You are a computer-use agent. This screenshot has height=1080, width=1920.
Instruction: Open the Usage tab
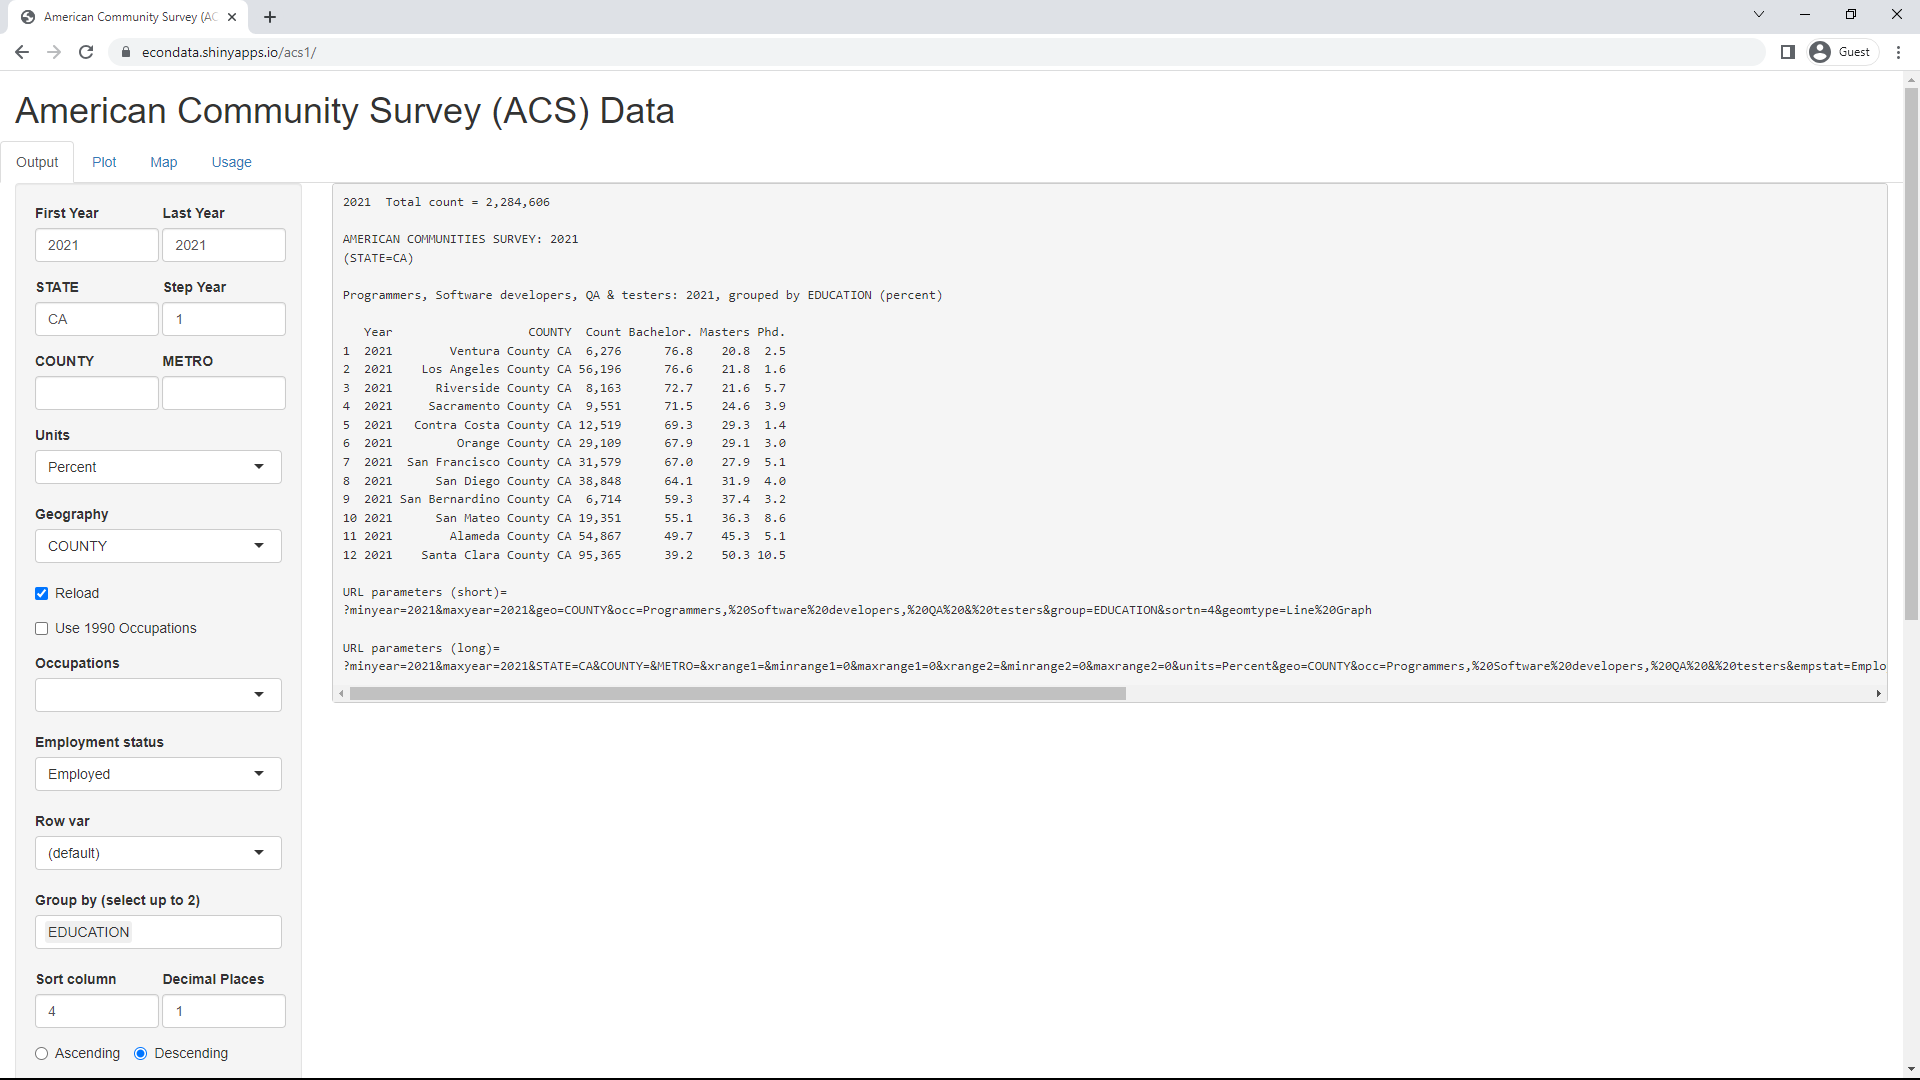(231, 162)
